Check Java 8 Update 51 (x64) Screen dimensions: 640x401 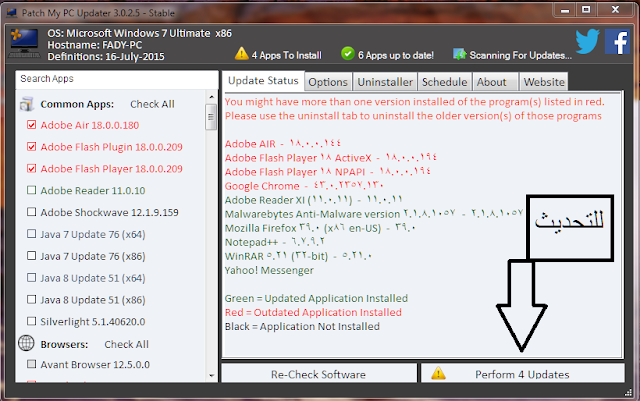(x=31, y=278)
